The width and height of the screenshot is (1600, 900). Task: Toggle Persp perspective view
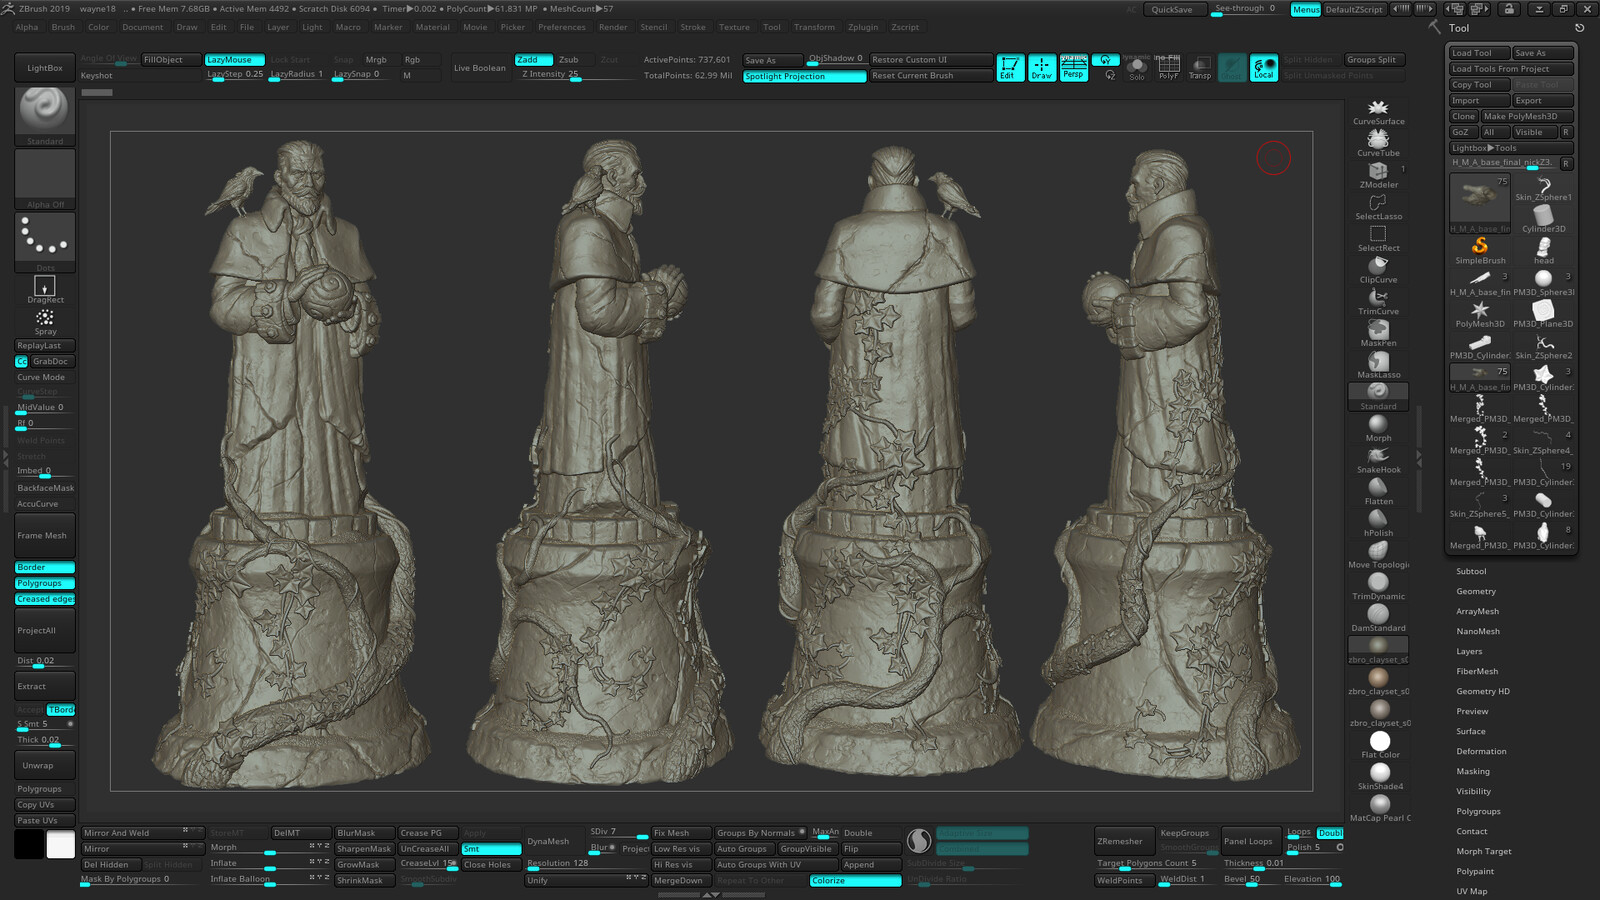tap(1073, 68)
